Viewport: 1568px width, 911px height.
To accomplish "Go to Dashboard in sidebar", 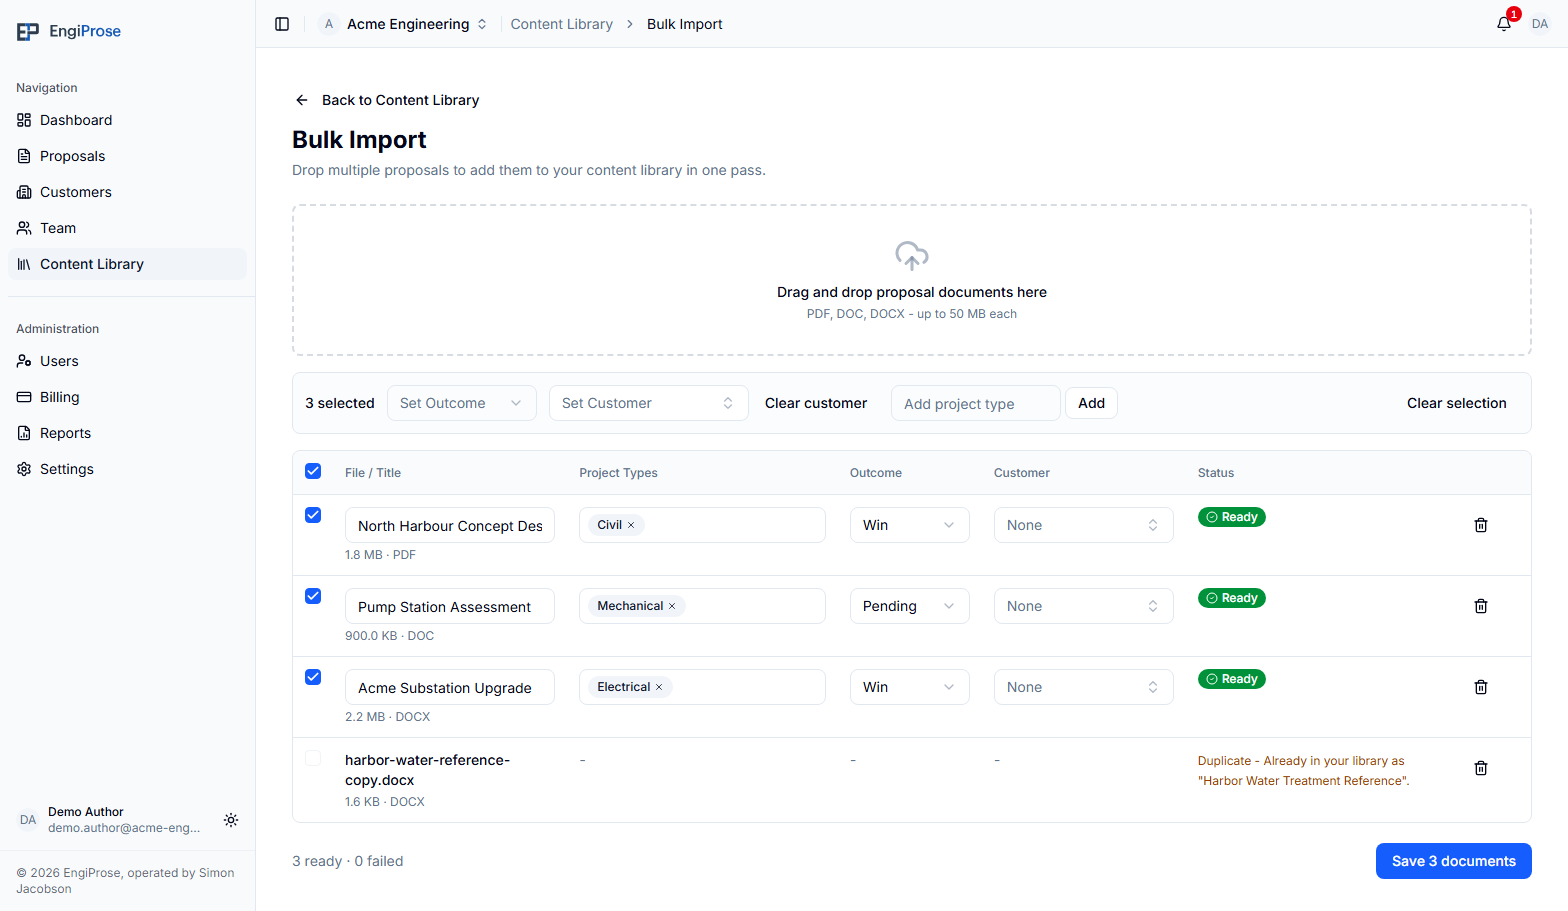I will [127, 120].
